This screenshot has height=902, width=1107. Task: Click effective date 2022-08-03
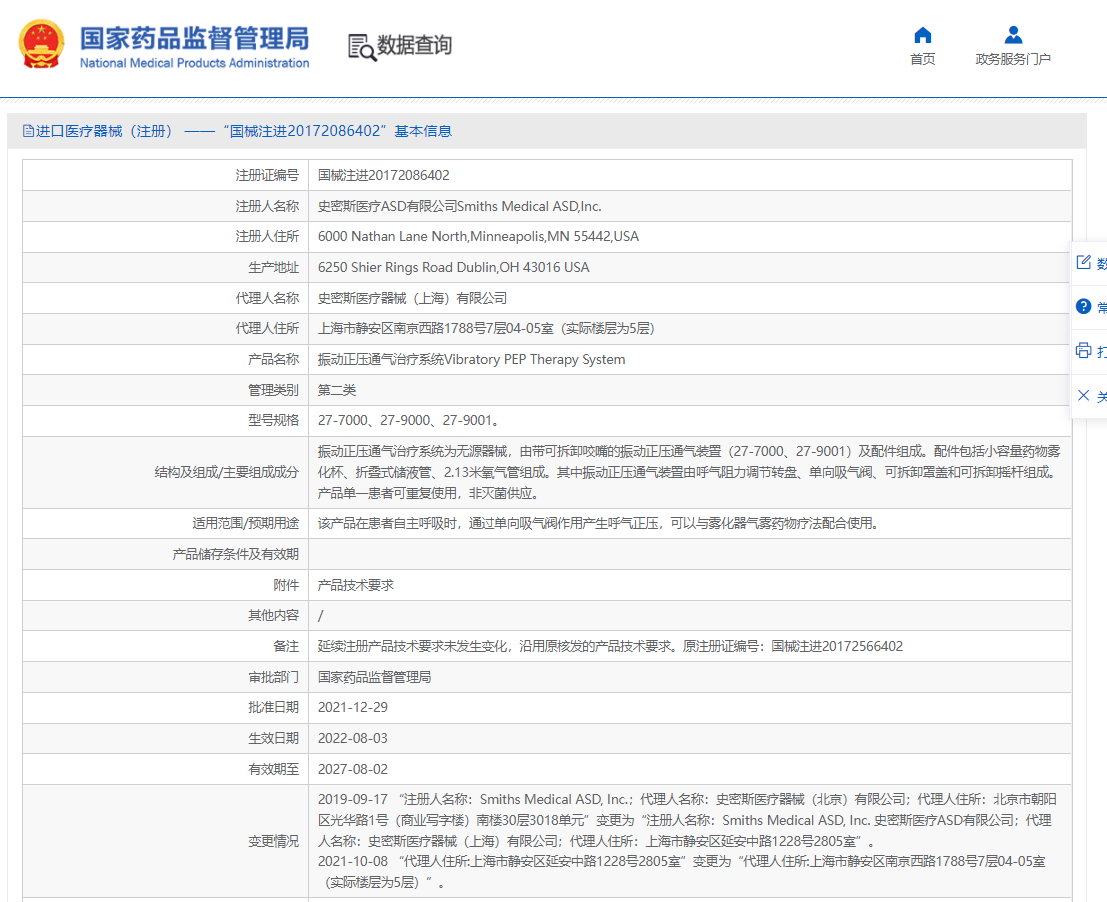[352, 738]
